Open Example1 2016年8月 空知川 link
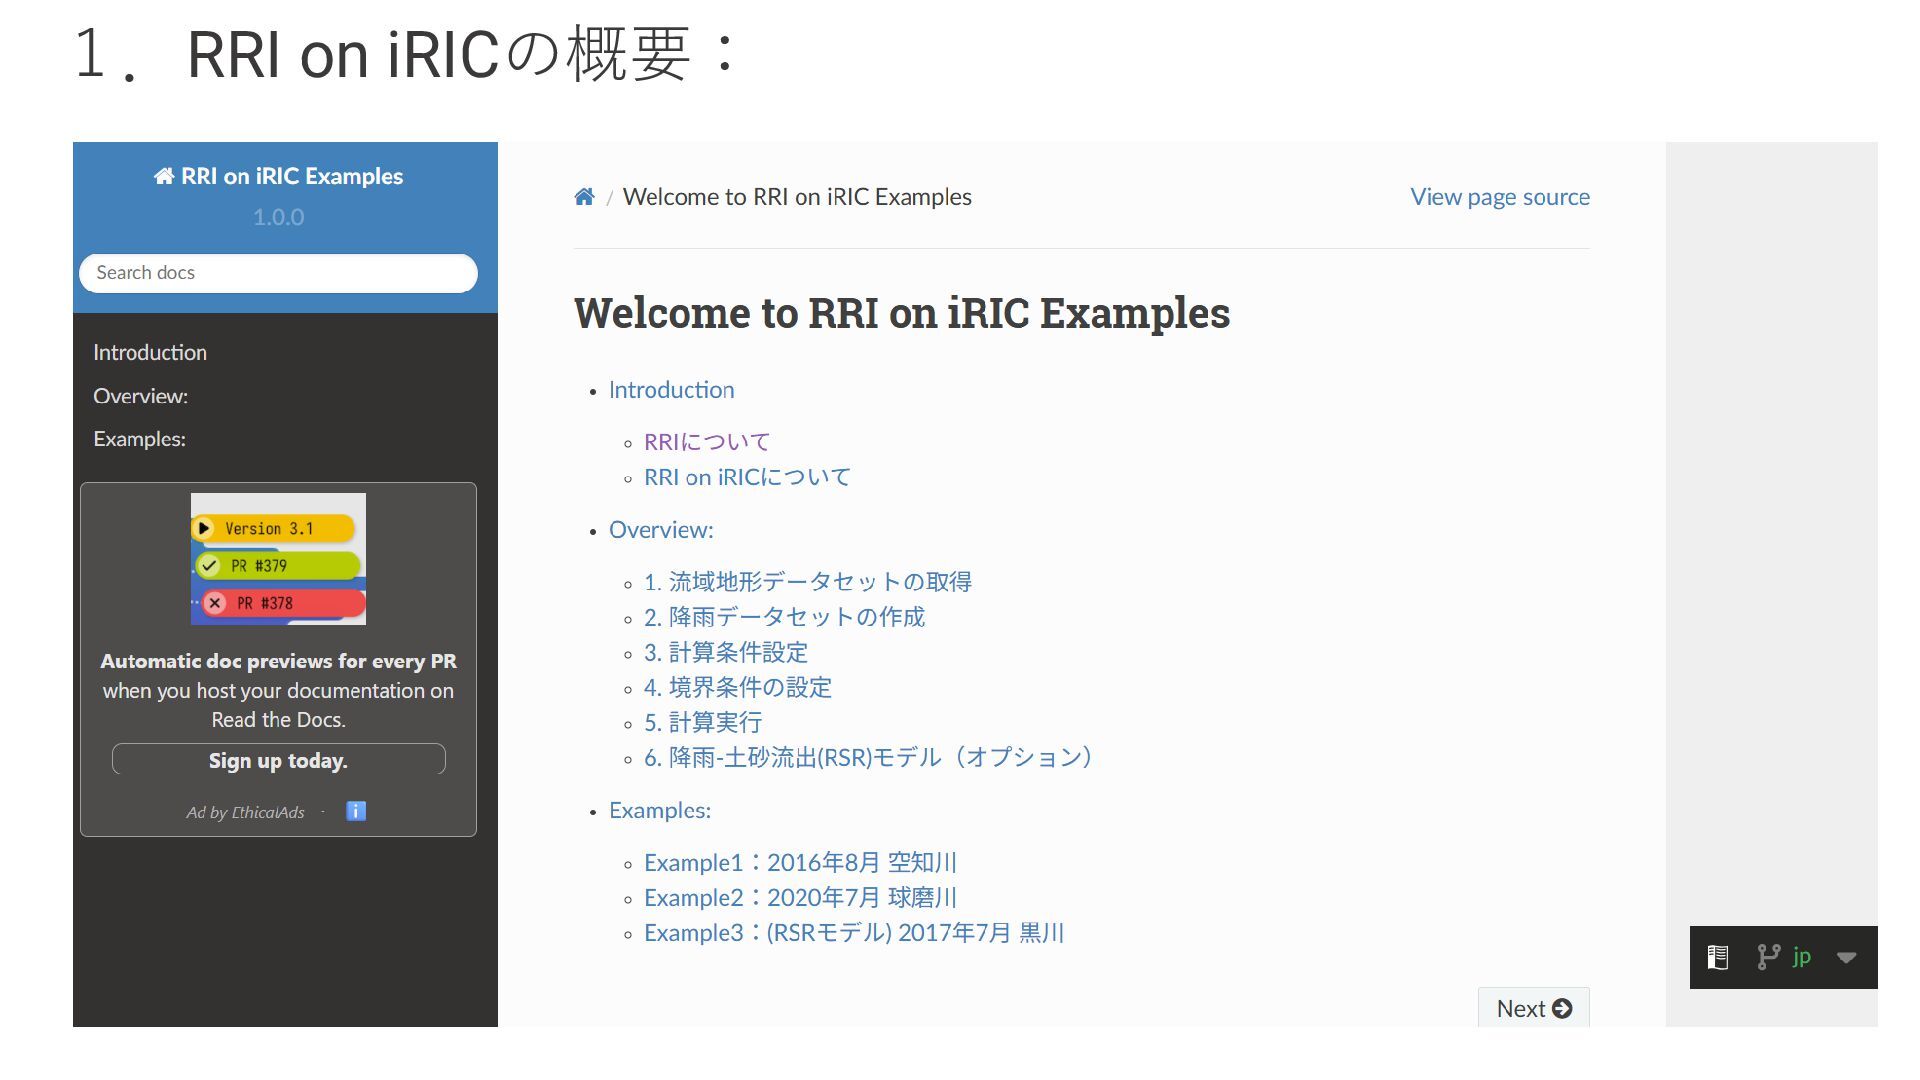 click(x=800, y=863)
